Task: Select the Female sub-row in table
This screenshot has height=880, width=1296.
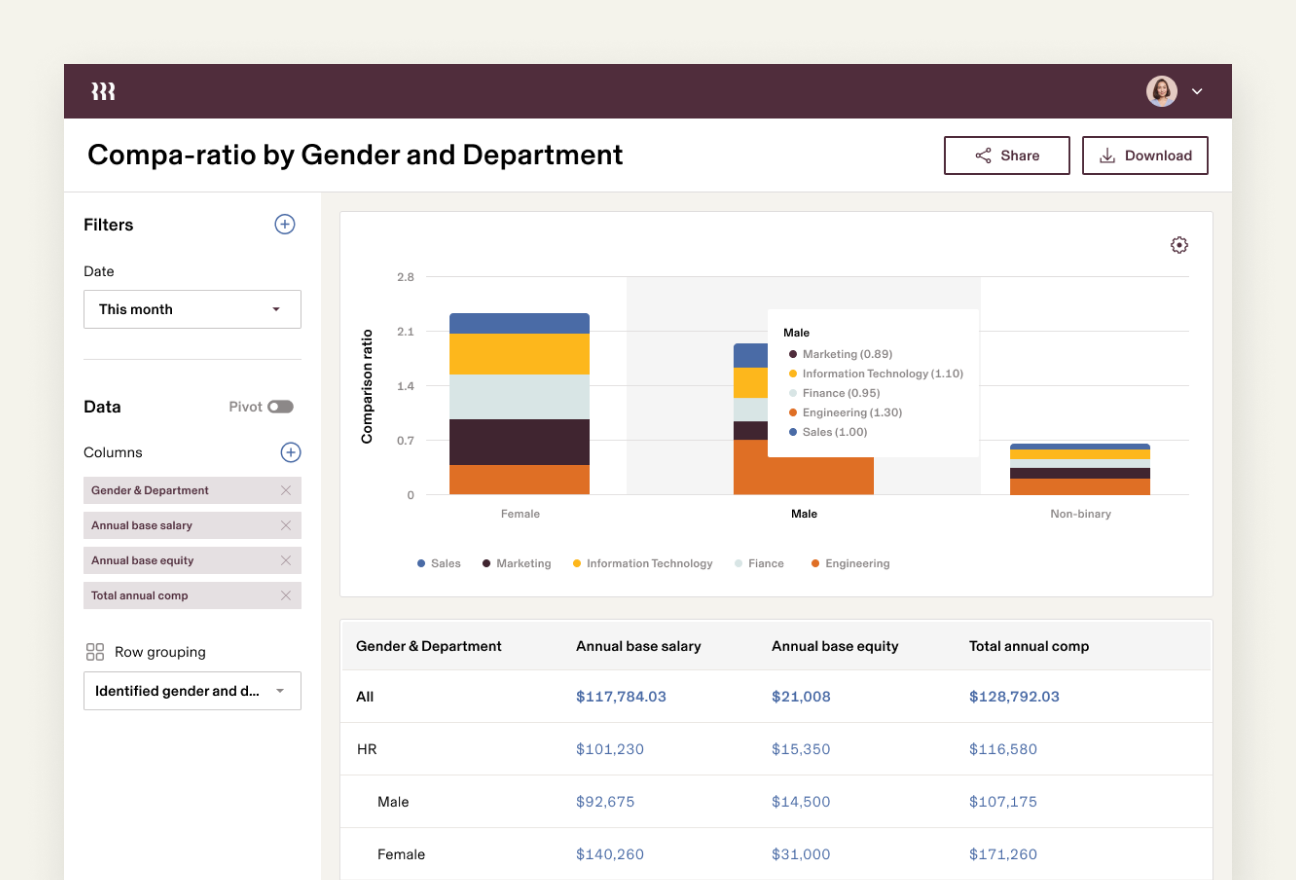Action: point(401,854)
